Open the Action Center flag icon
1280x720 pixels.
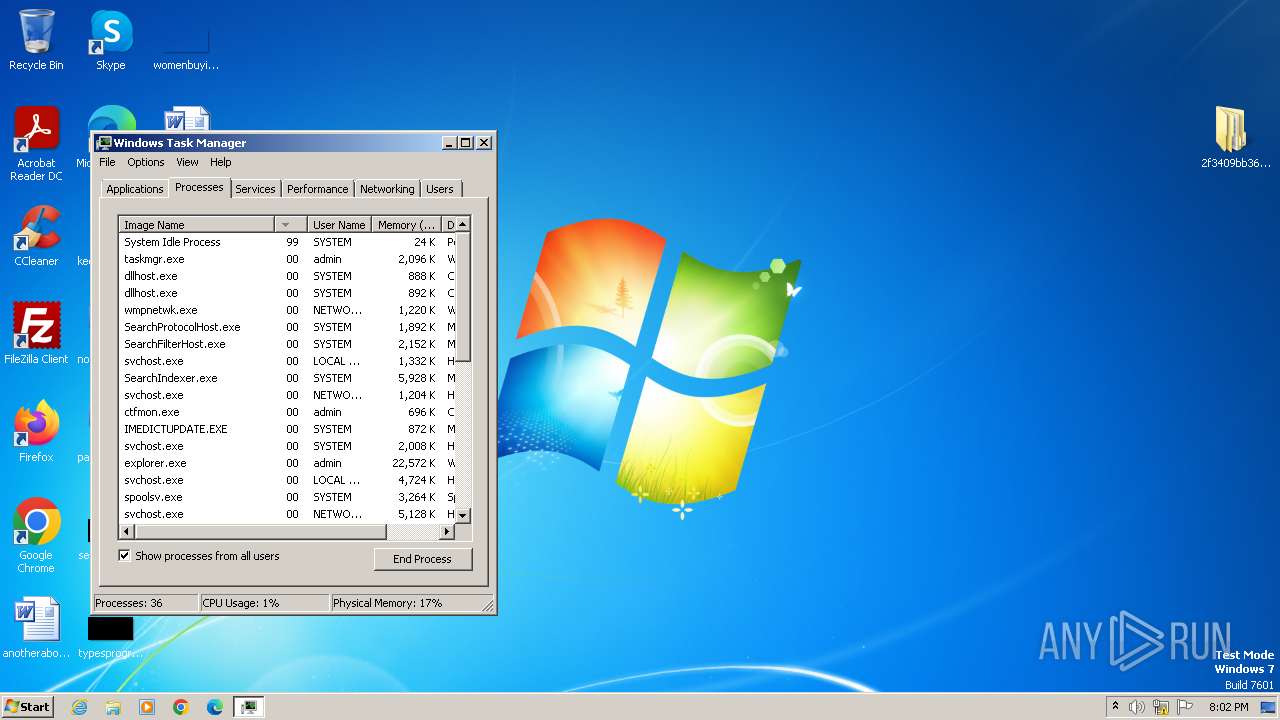[x=1185, y=707]
